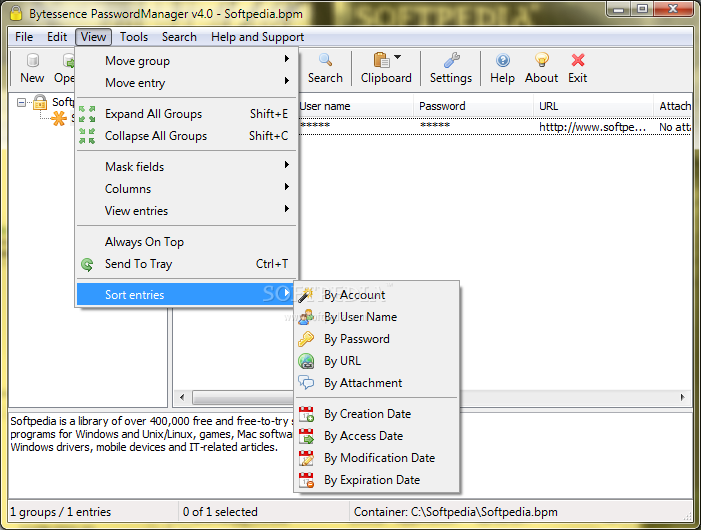Click the horizontal scrollbar thumb
This screenshot has height=530, width=701.
pyautogui.click(x=244, y=397)
